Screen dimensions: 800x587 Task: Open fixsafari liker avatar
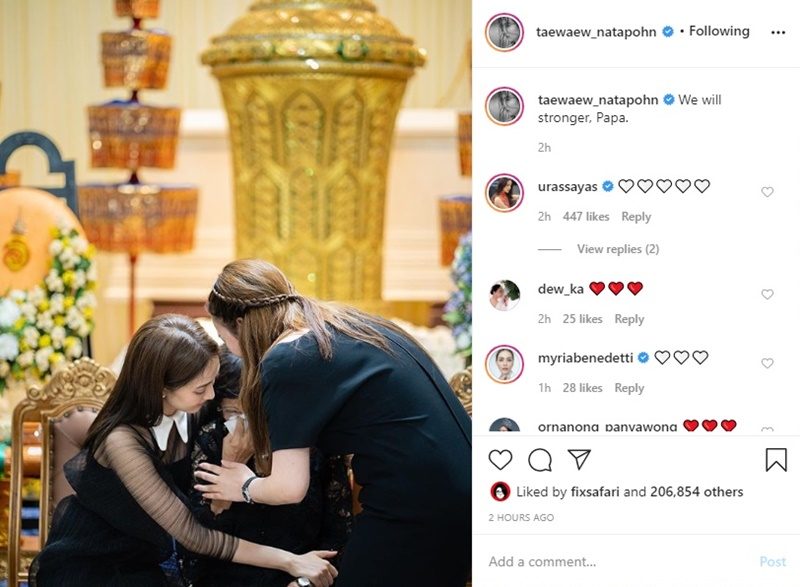[500, 492]
